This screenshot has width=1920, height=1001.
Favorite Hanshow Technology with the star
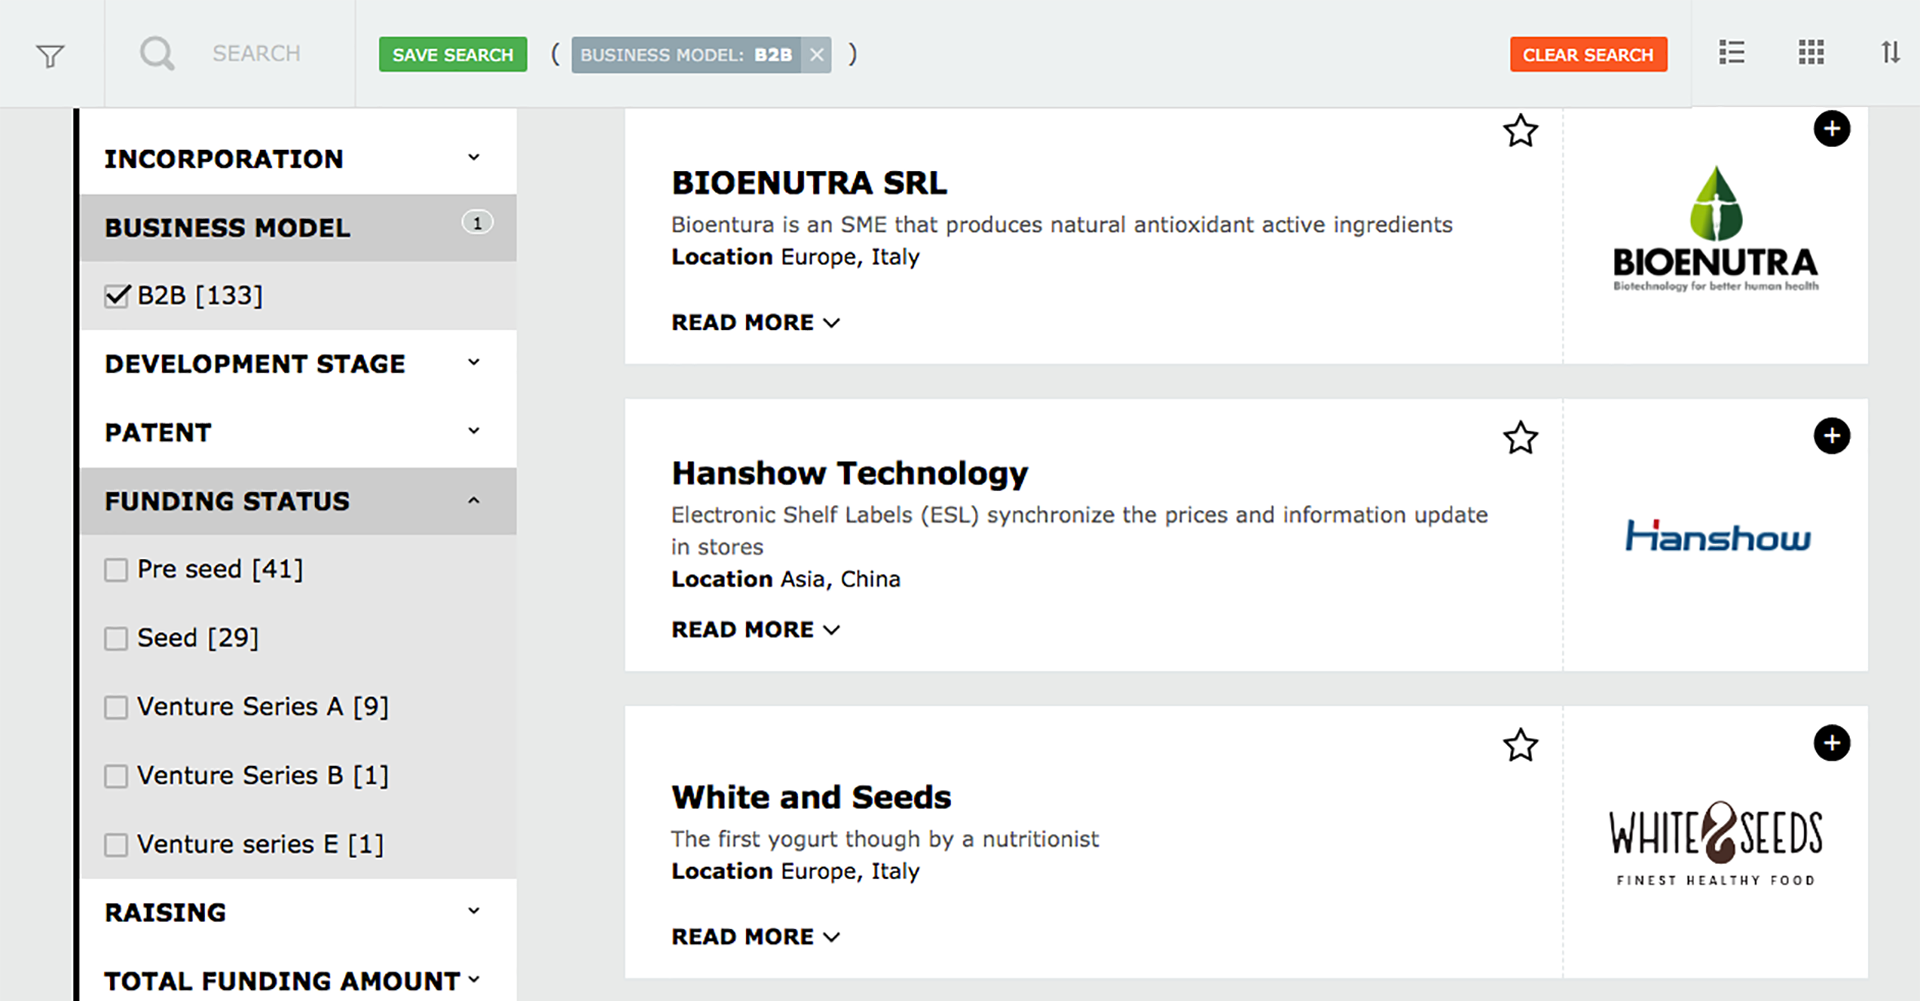1521,438
